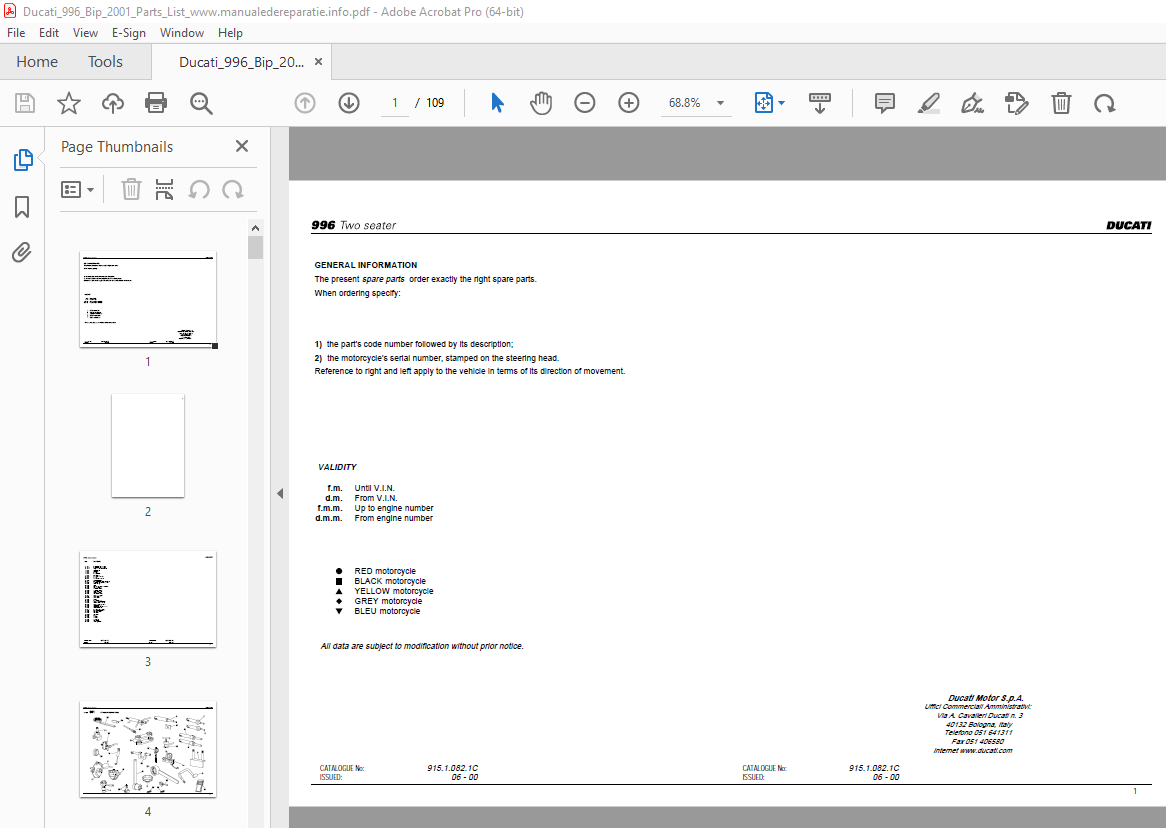Open the E-Sign menu
Image resolution: width=1166 pixels, height=828 pixels.
coord(129,33)
